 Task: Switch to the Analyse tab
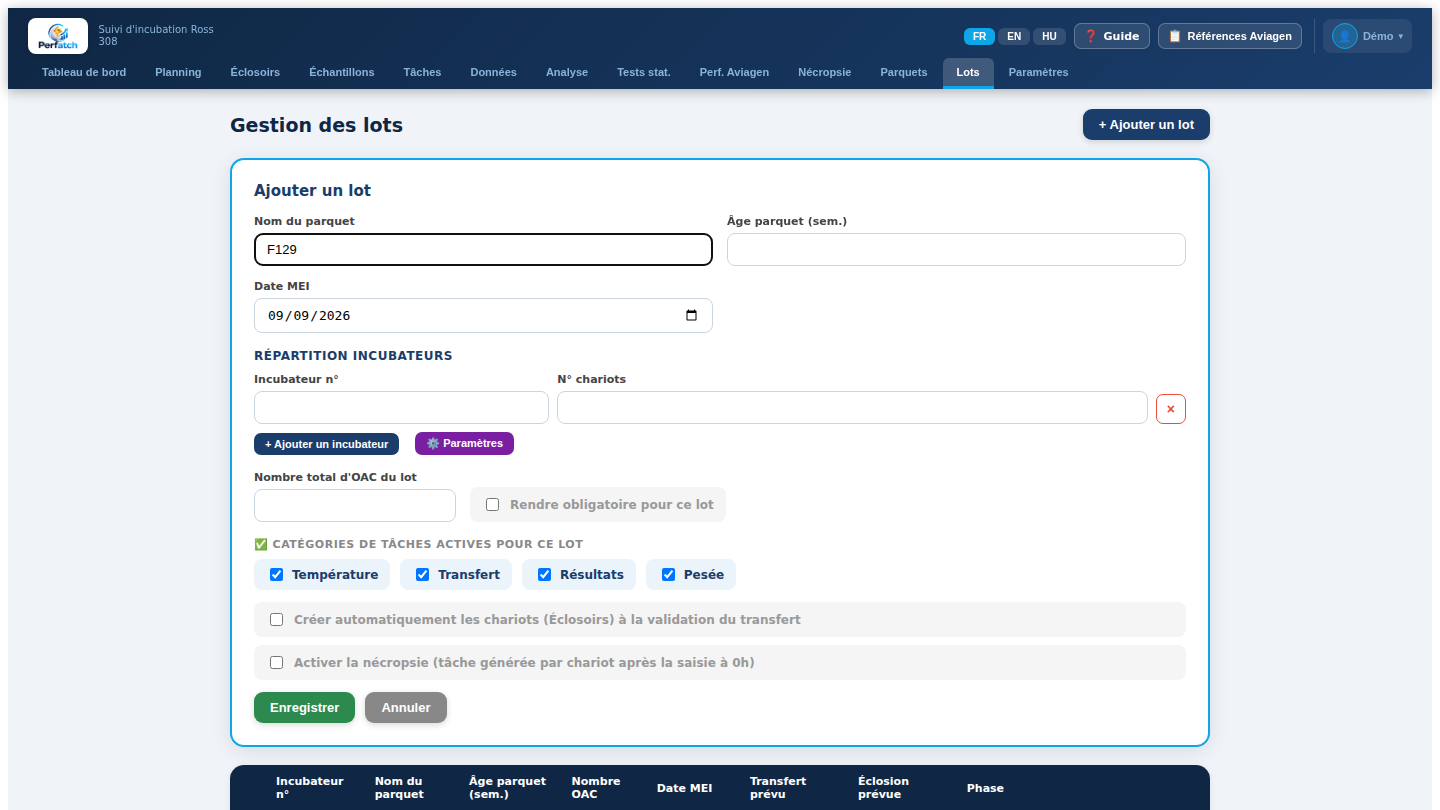(567, 72)
